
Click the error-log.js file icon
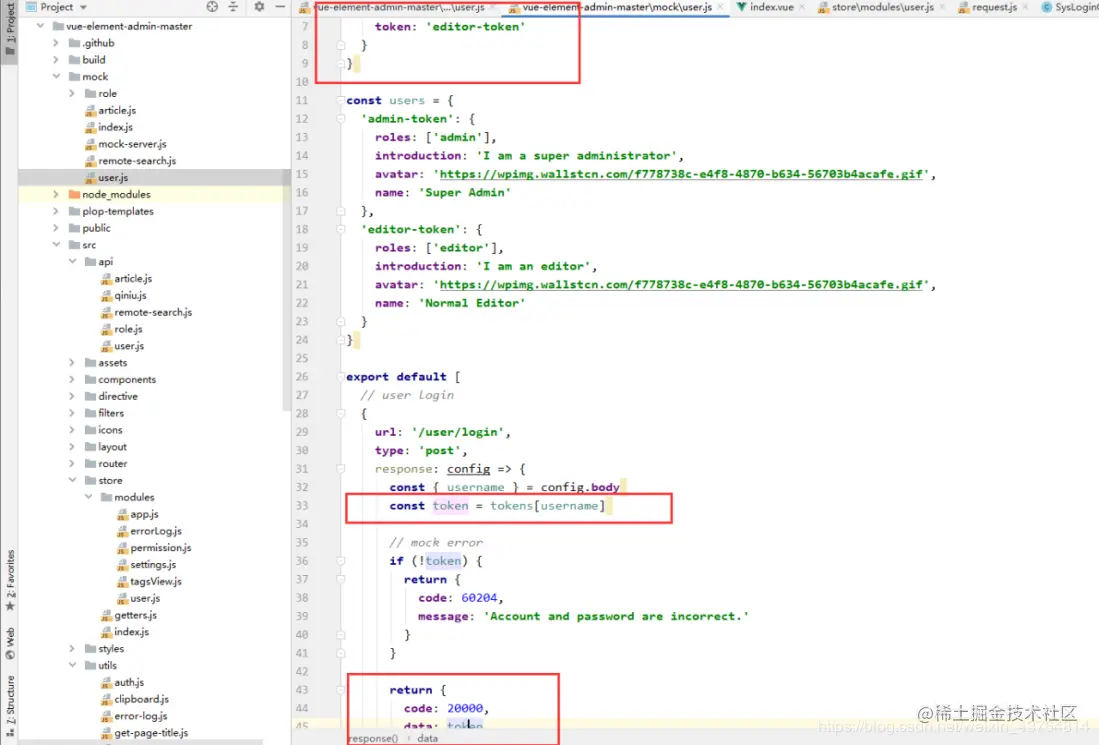pos(106,716)
